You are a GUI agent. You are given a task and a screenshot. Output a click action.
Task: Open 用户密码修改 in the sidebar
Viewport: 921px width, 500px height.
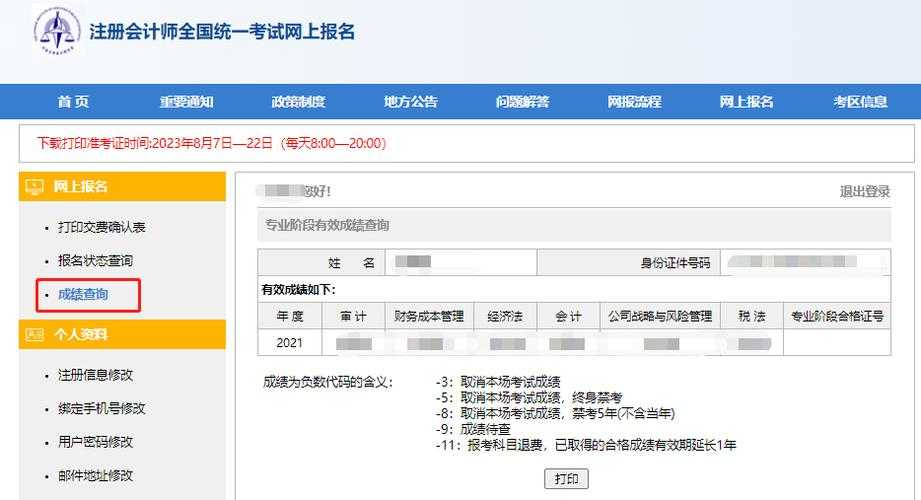pyautogui.click(x=95, y=442)
